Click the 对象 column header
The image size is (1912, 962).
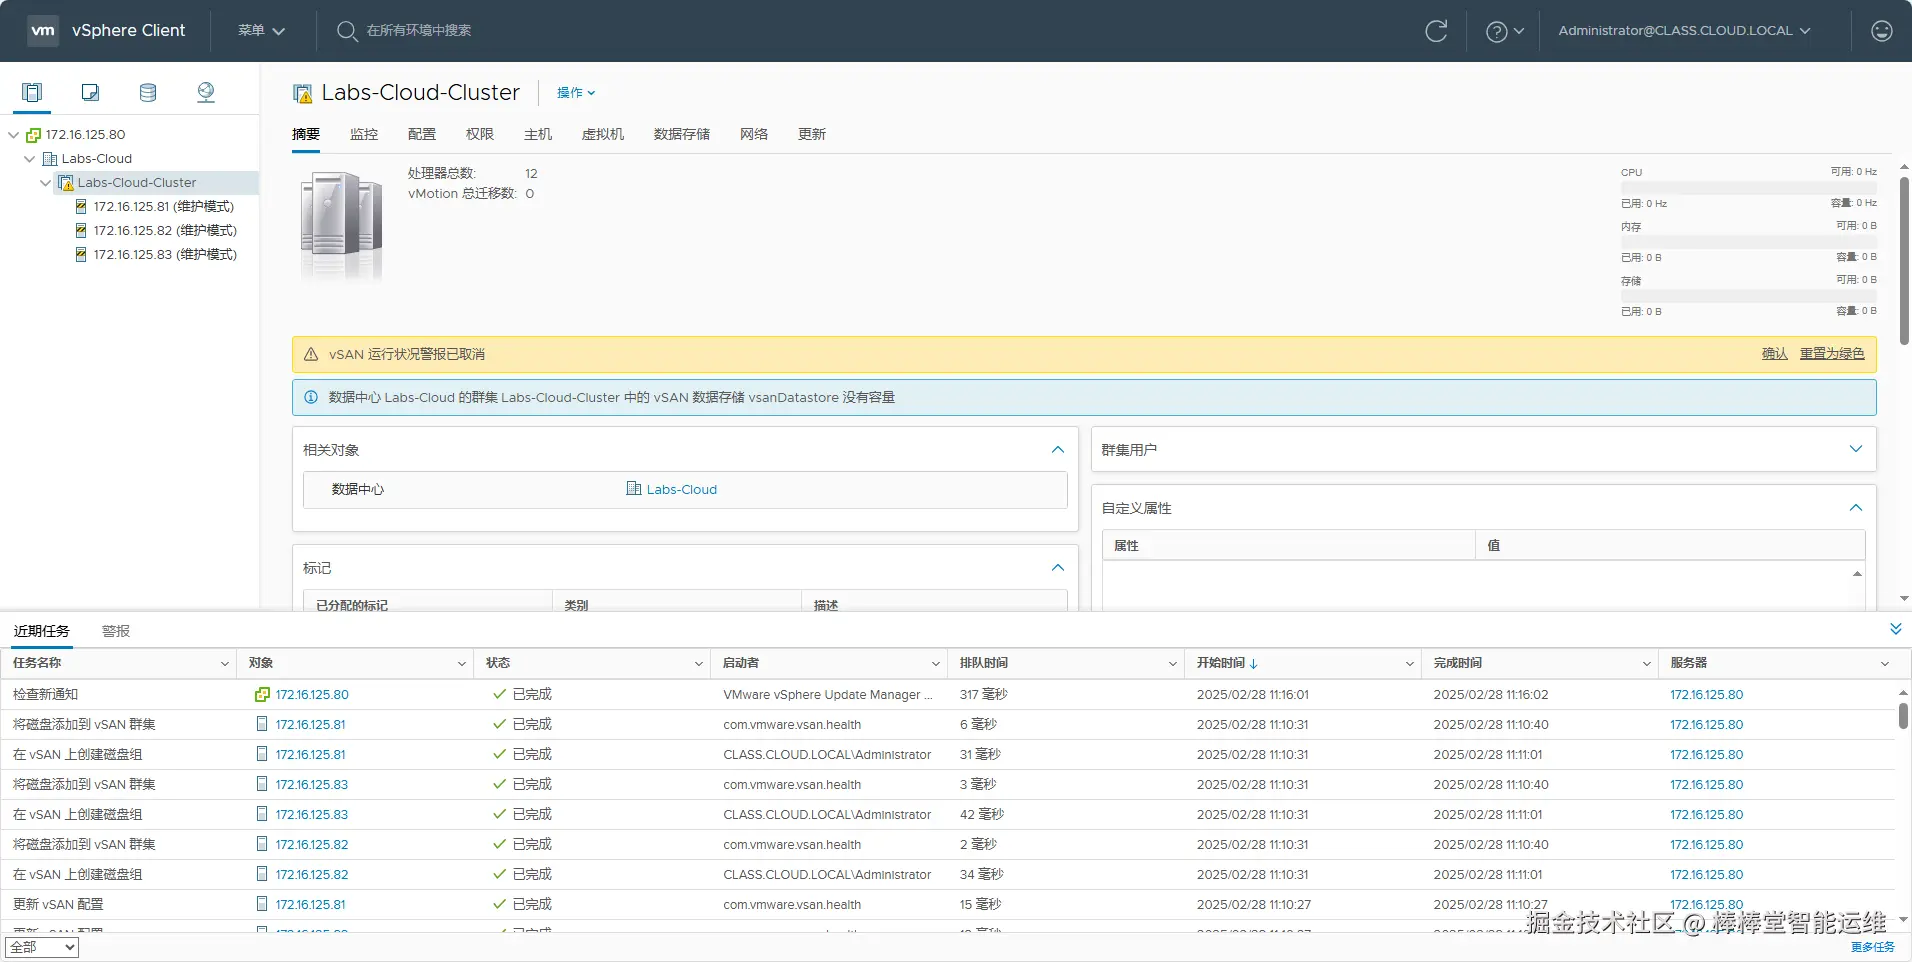point(261,663)
